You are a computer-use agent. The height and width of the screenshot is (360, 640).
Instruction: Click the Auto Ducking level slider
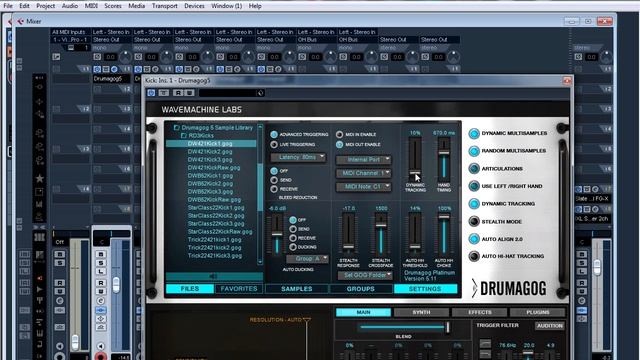pos(277,234)
